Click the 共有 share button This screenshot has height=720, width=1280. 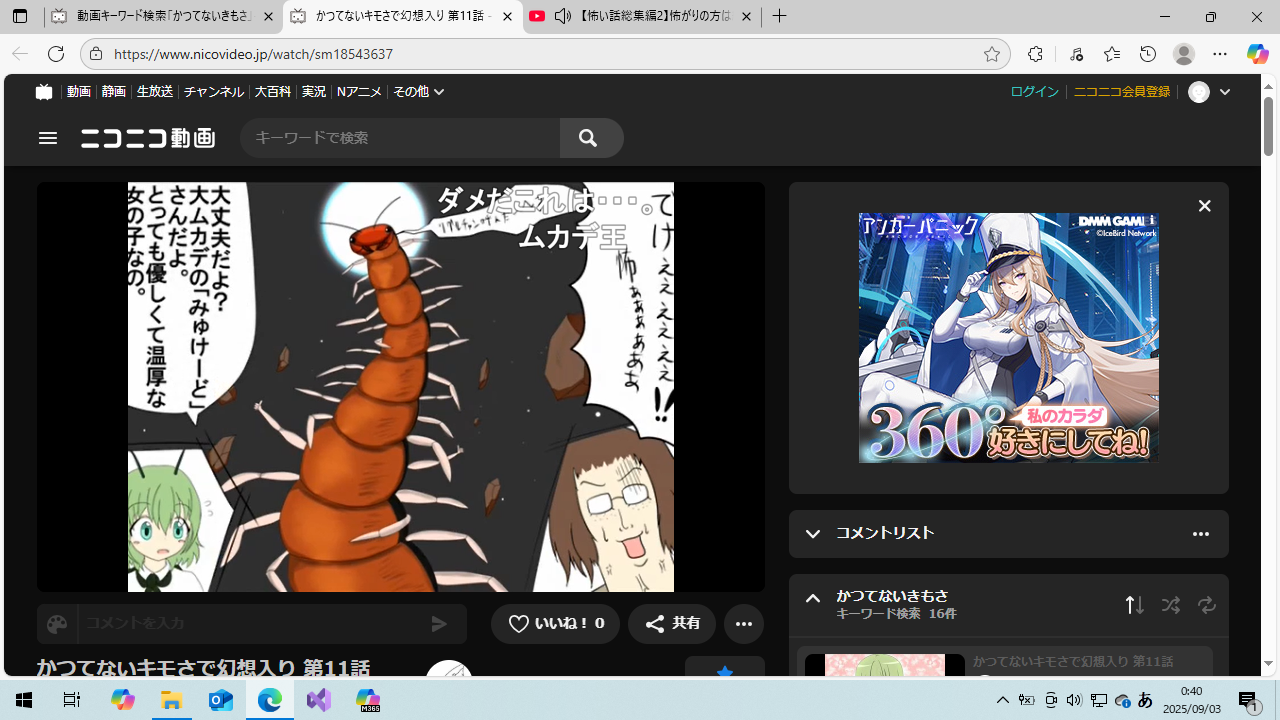pyautogui.click(x=672, y=624)
